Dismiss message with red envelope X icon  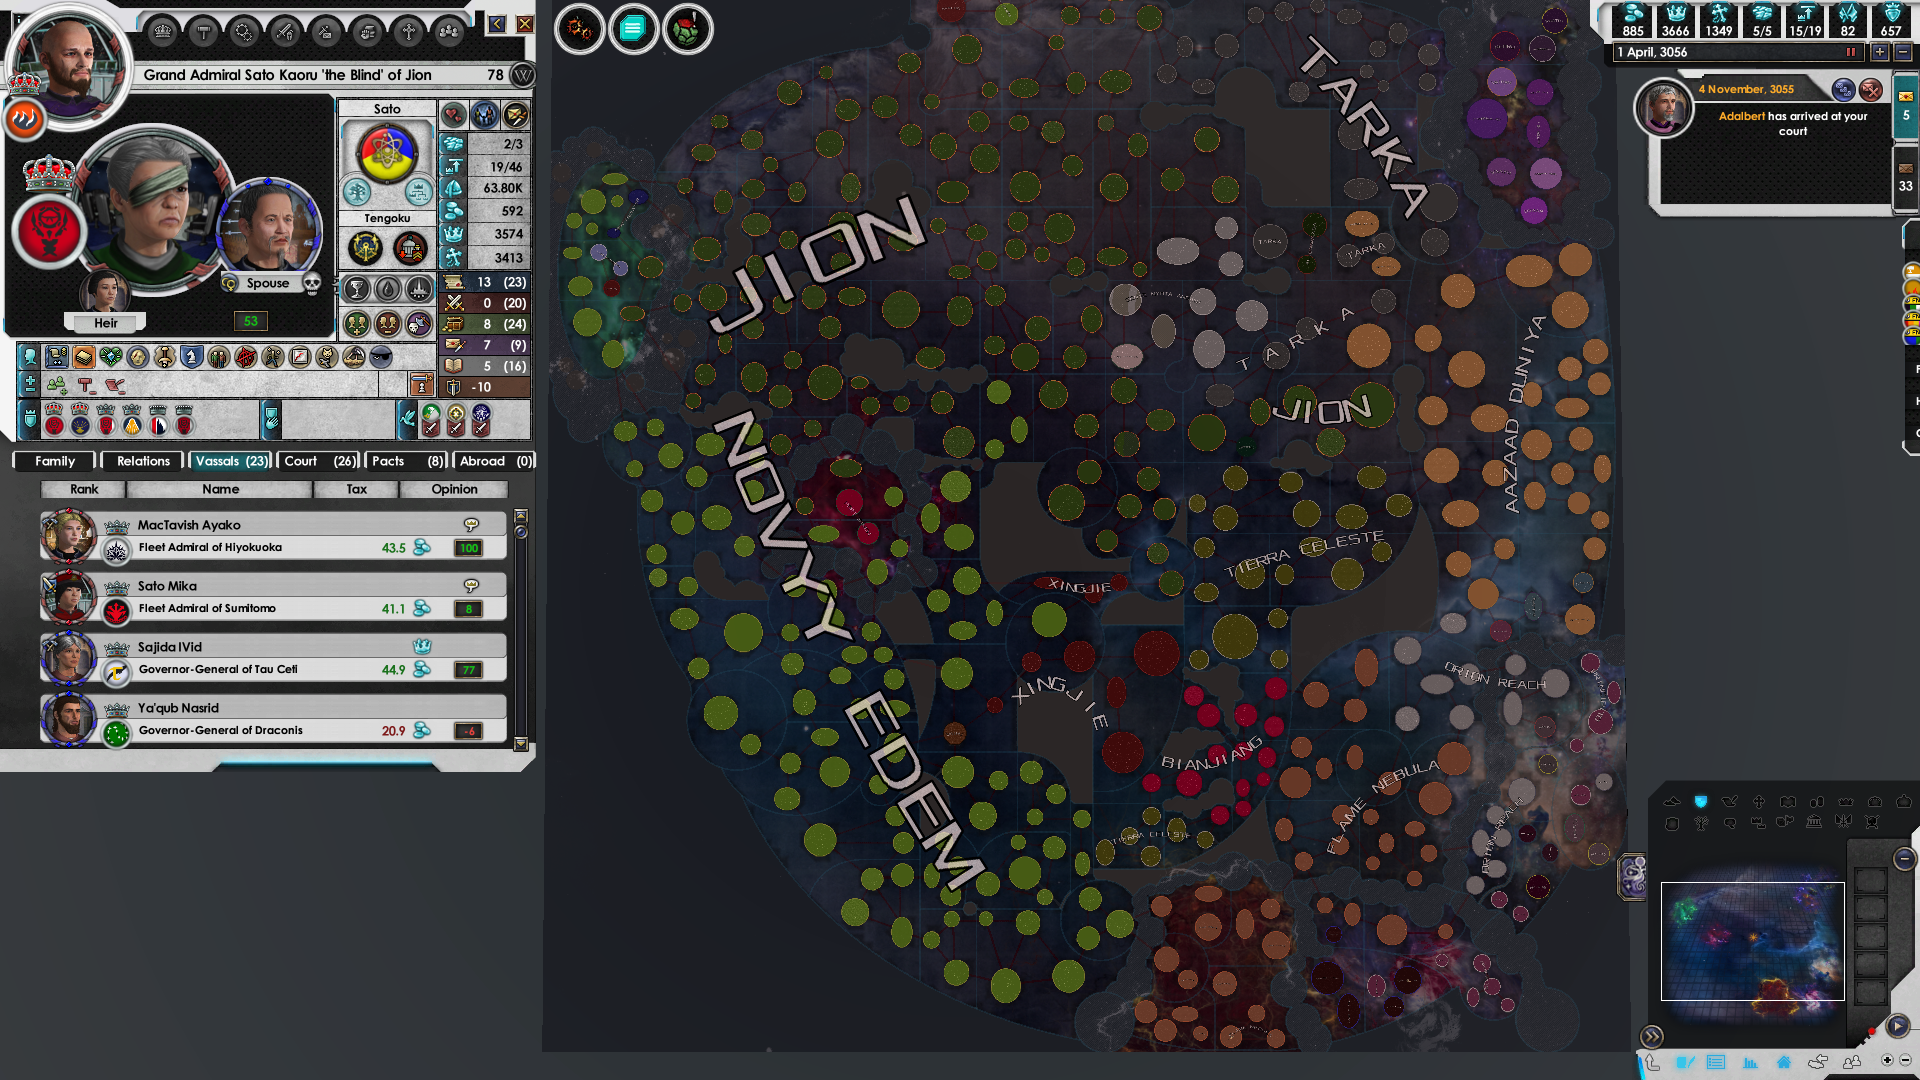1870,90
